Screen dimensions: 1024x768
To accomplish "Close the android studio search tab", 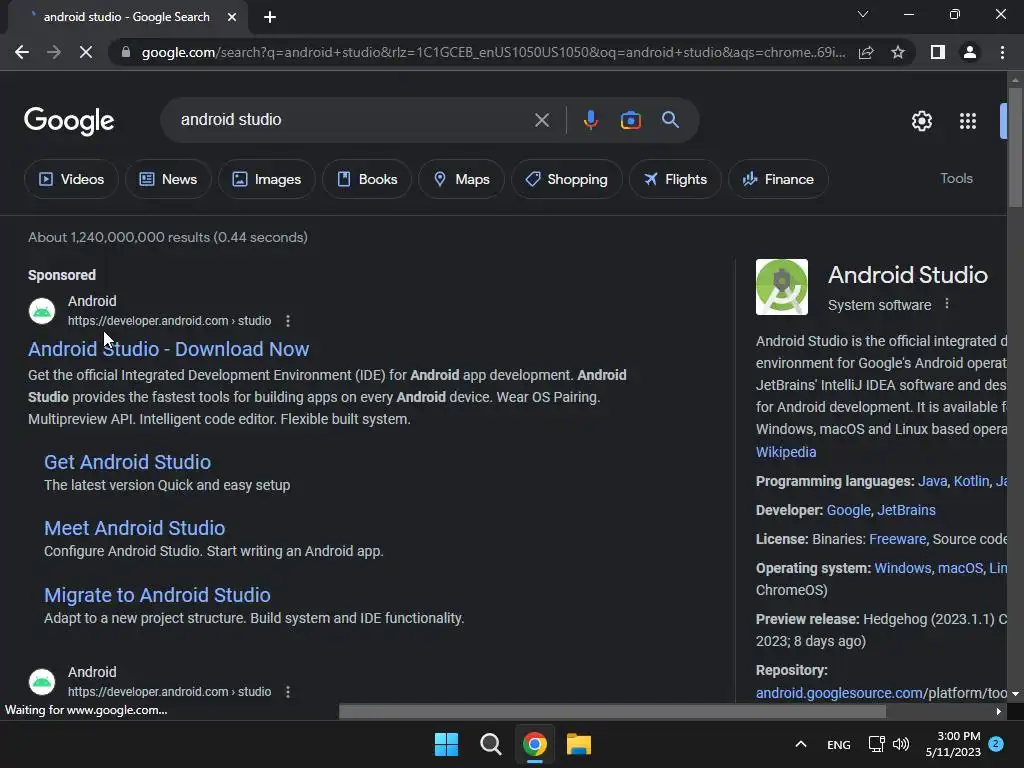I will click(x=232, y=17).
